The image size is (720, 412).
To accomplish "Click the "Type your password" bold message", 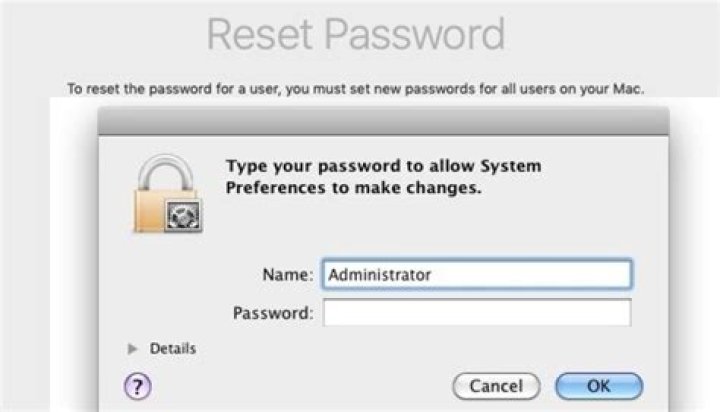I will pyautogui.click(x=384, y=166).
